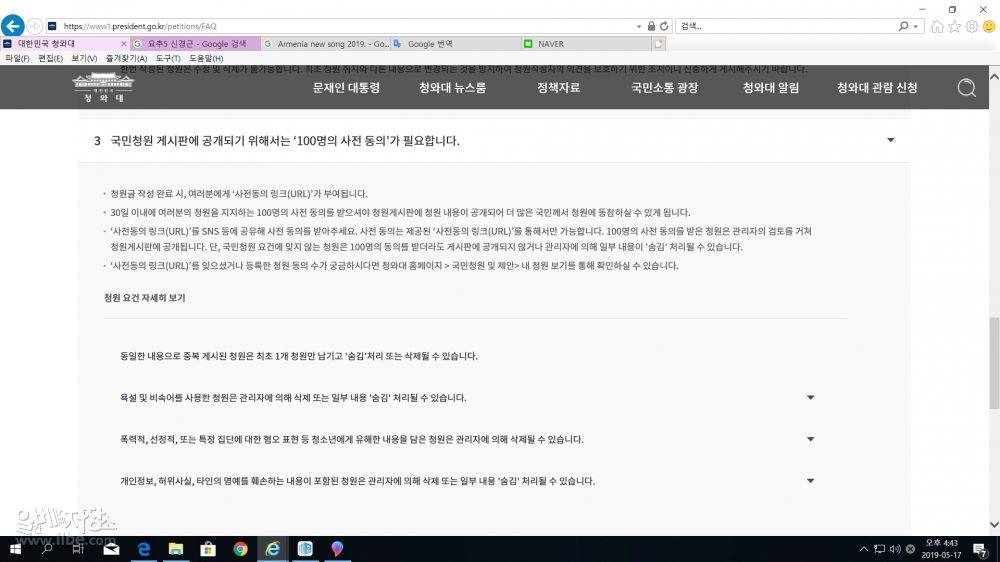Open the favorites star icon
This screenshot has height=562, width=1000.
954,26
